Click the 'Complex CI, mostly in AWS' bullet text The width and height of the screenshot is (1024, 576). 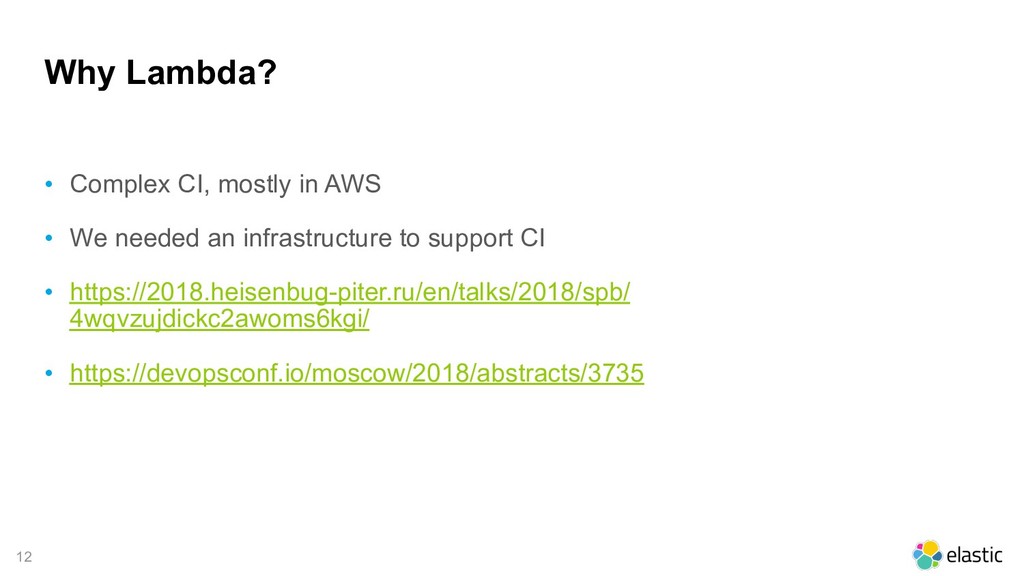tap(225, 184)
